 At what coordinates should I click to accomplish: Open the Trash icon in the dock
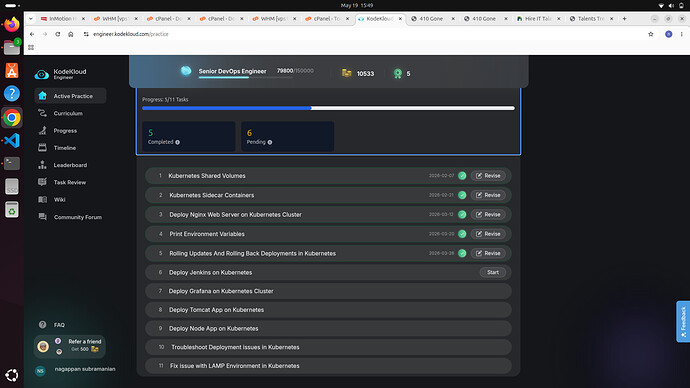tap(12, 210)
